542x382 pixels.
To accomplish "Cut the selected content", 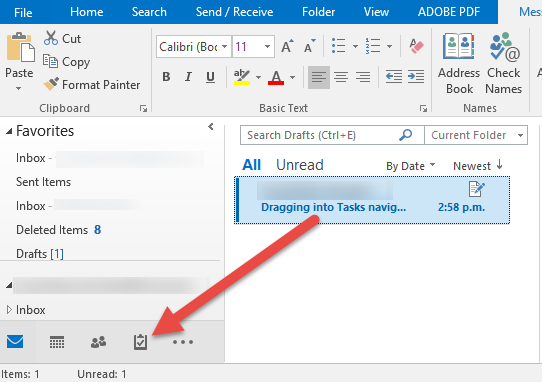I will click(x=62, y=38).
